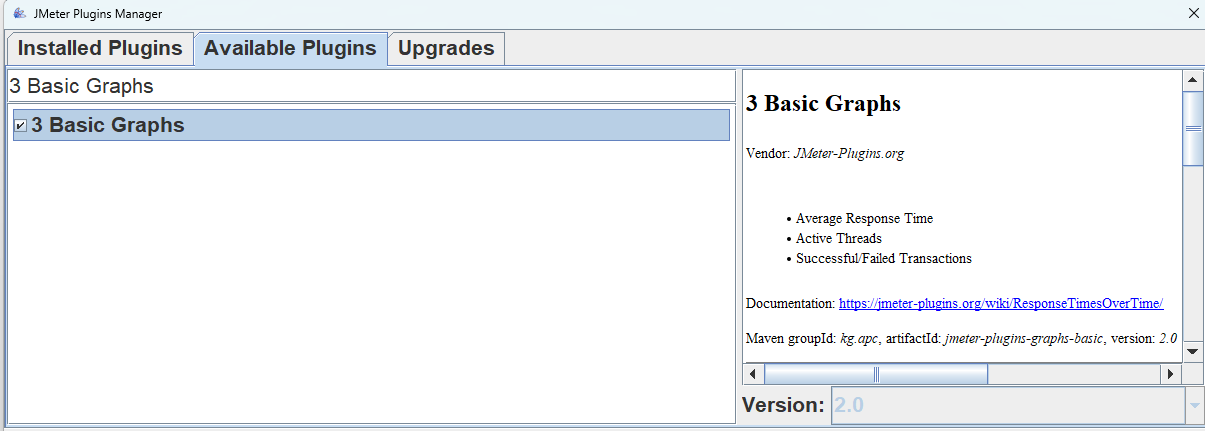Switch to the Installed Plugins tab
Viewport: 1205px width, 431px height.
100,48
